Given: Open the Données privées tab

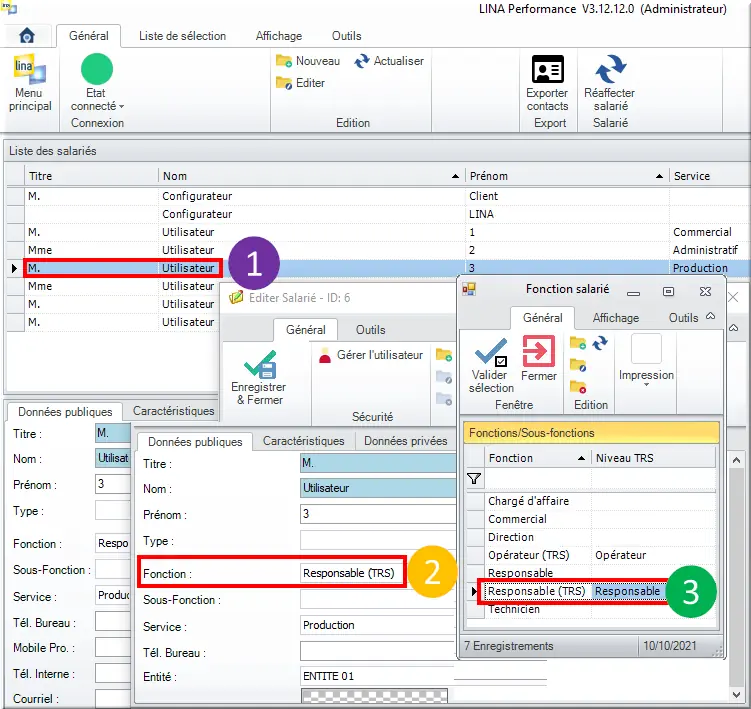Looking at the screenshot, I should [x=405, y=441].
